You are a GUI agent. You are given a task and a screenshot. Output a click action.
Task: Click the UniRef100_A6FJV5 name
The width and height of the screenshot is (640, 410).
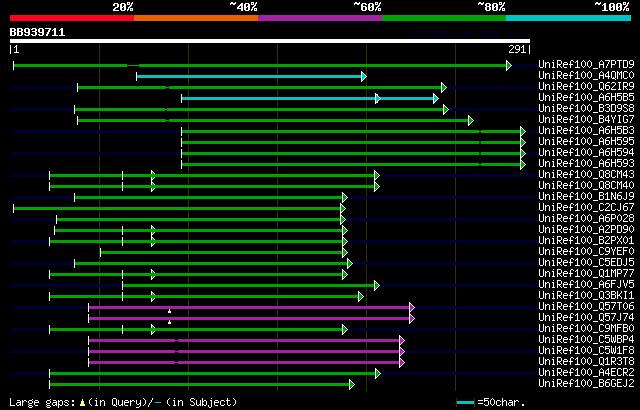coord(586,285)
